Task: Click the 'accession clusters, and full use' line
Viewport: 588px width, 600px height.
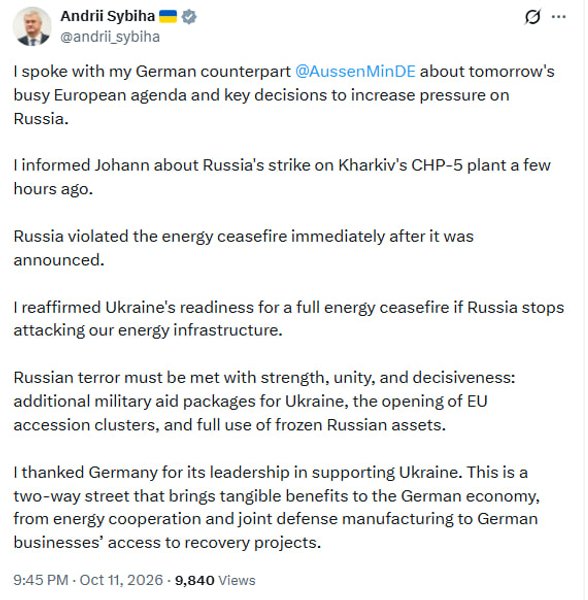Action: click(x=230, y=425)
